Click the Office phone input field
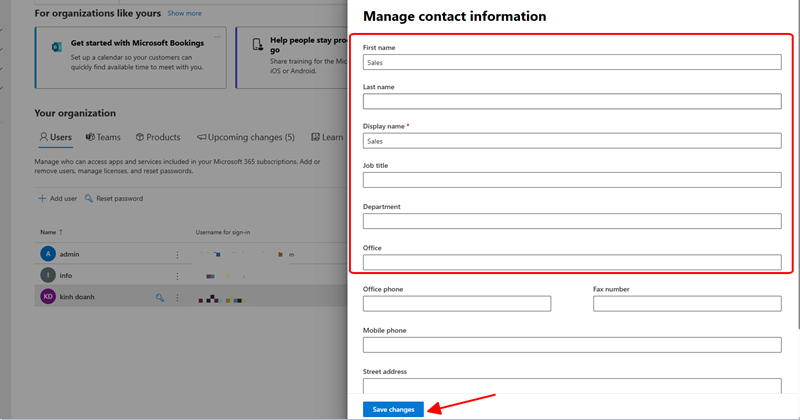The image size is (800, 420). tap(456, 303)
